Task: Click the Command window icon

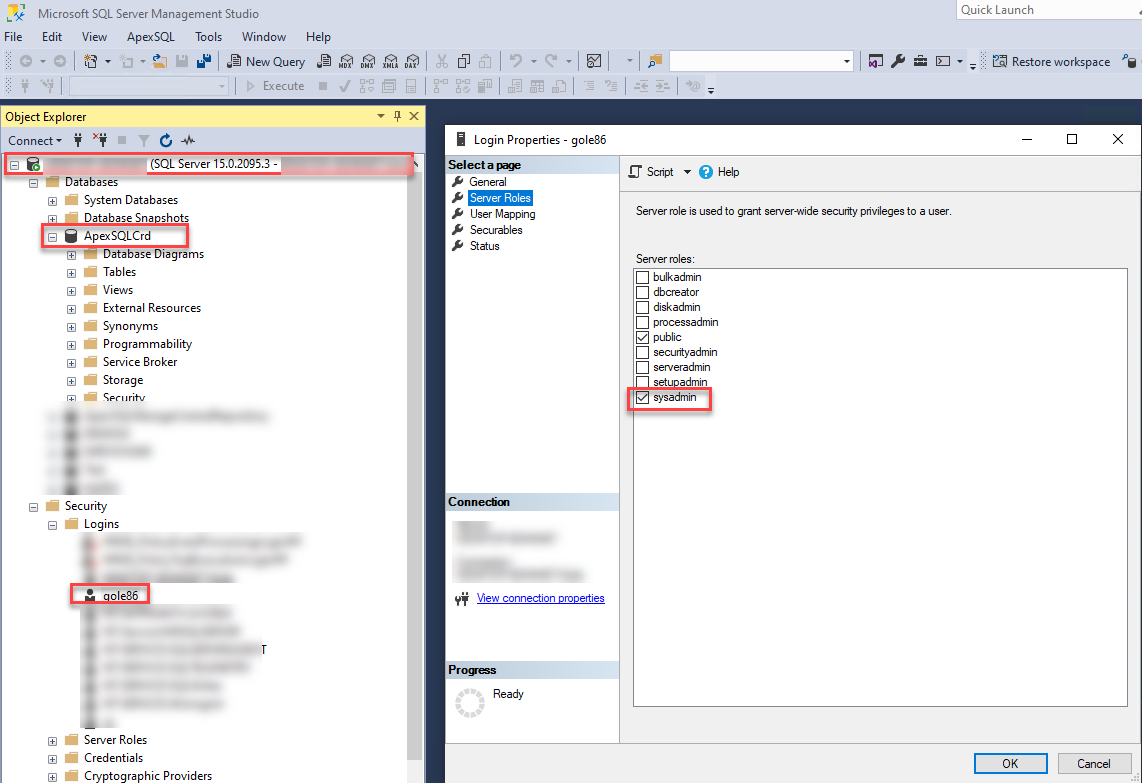Action: click(943, 62)
